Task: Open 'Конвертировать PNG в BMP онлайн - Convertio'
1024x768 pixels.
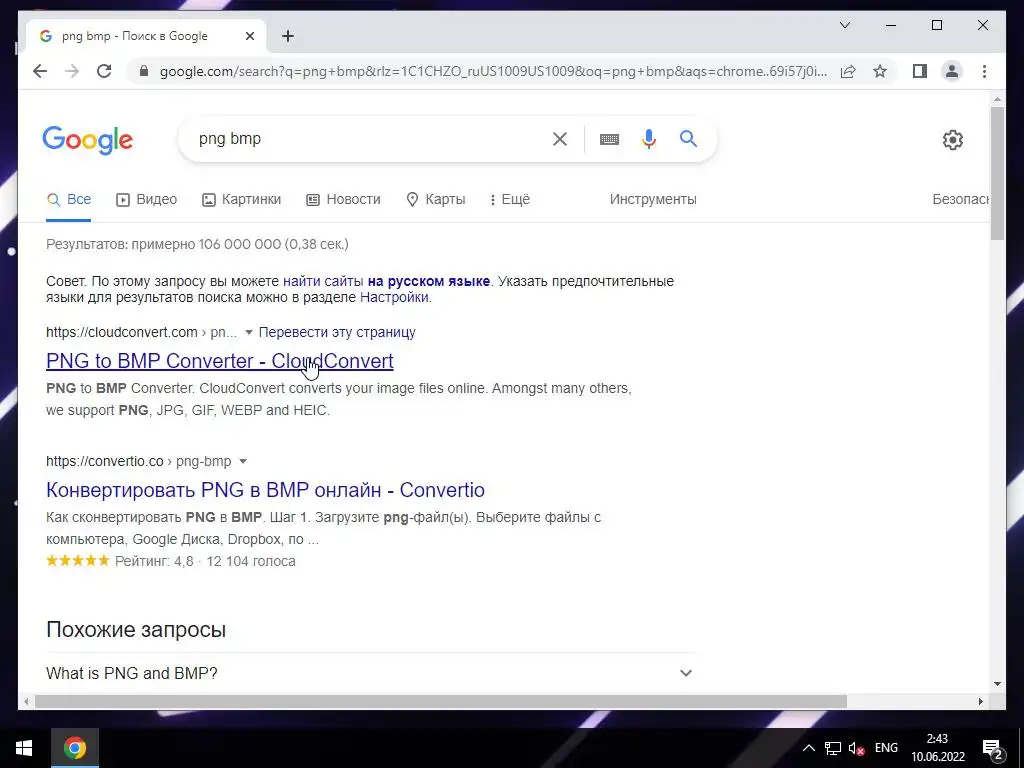Action: click(x=265, y=490)
